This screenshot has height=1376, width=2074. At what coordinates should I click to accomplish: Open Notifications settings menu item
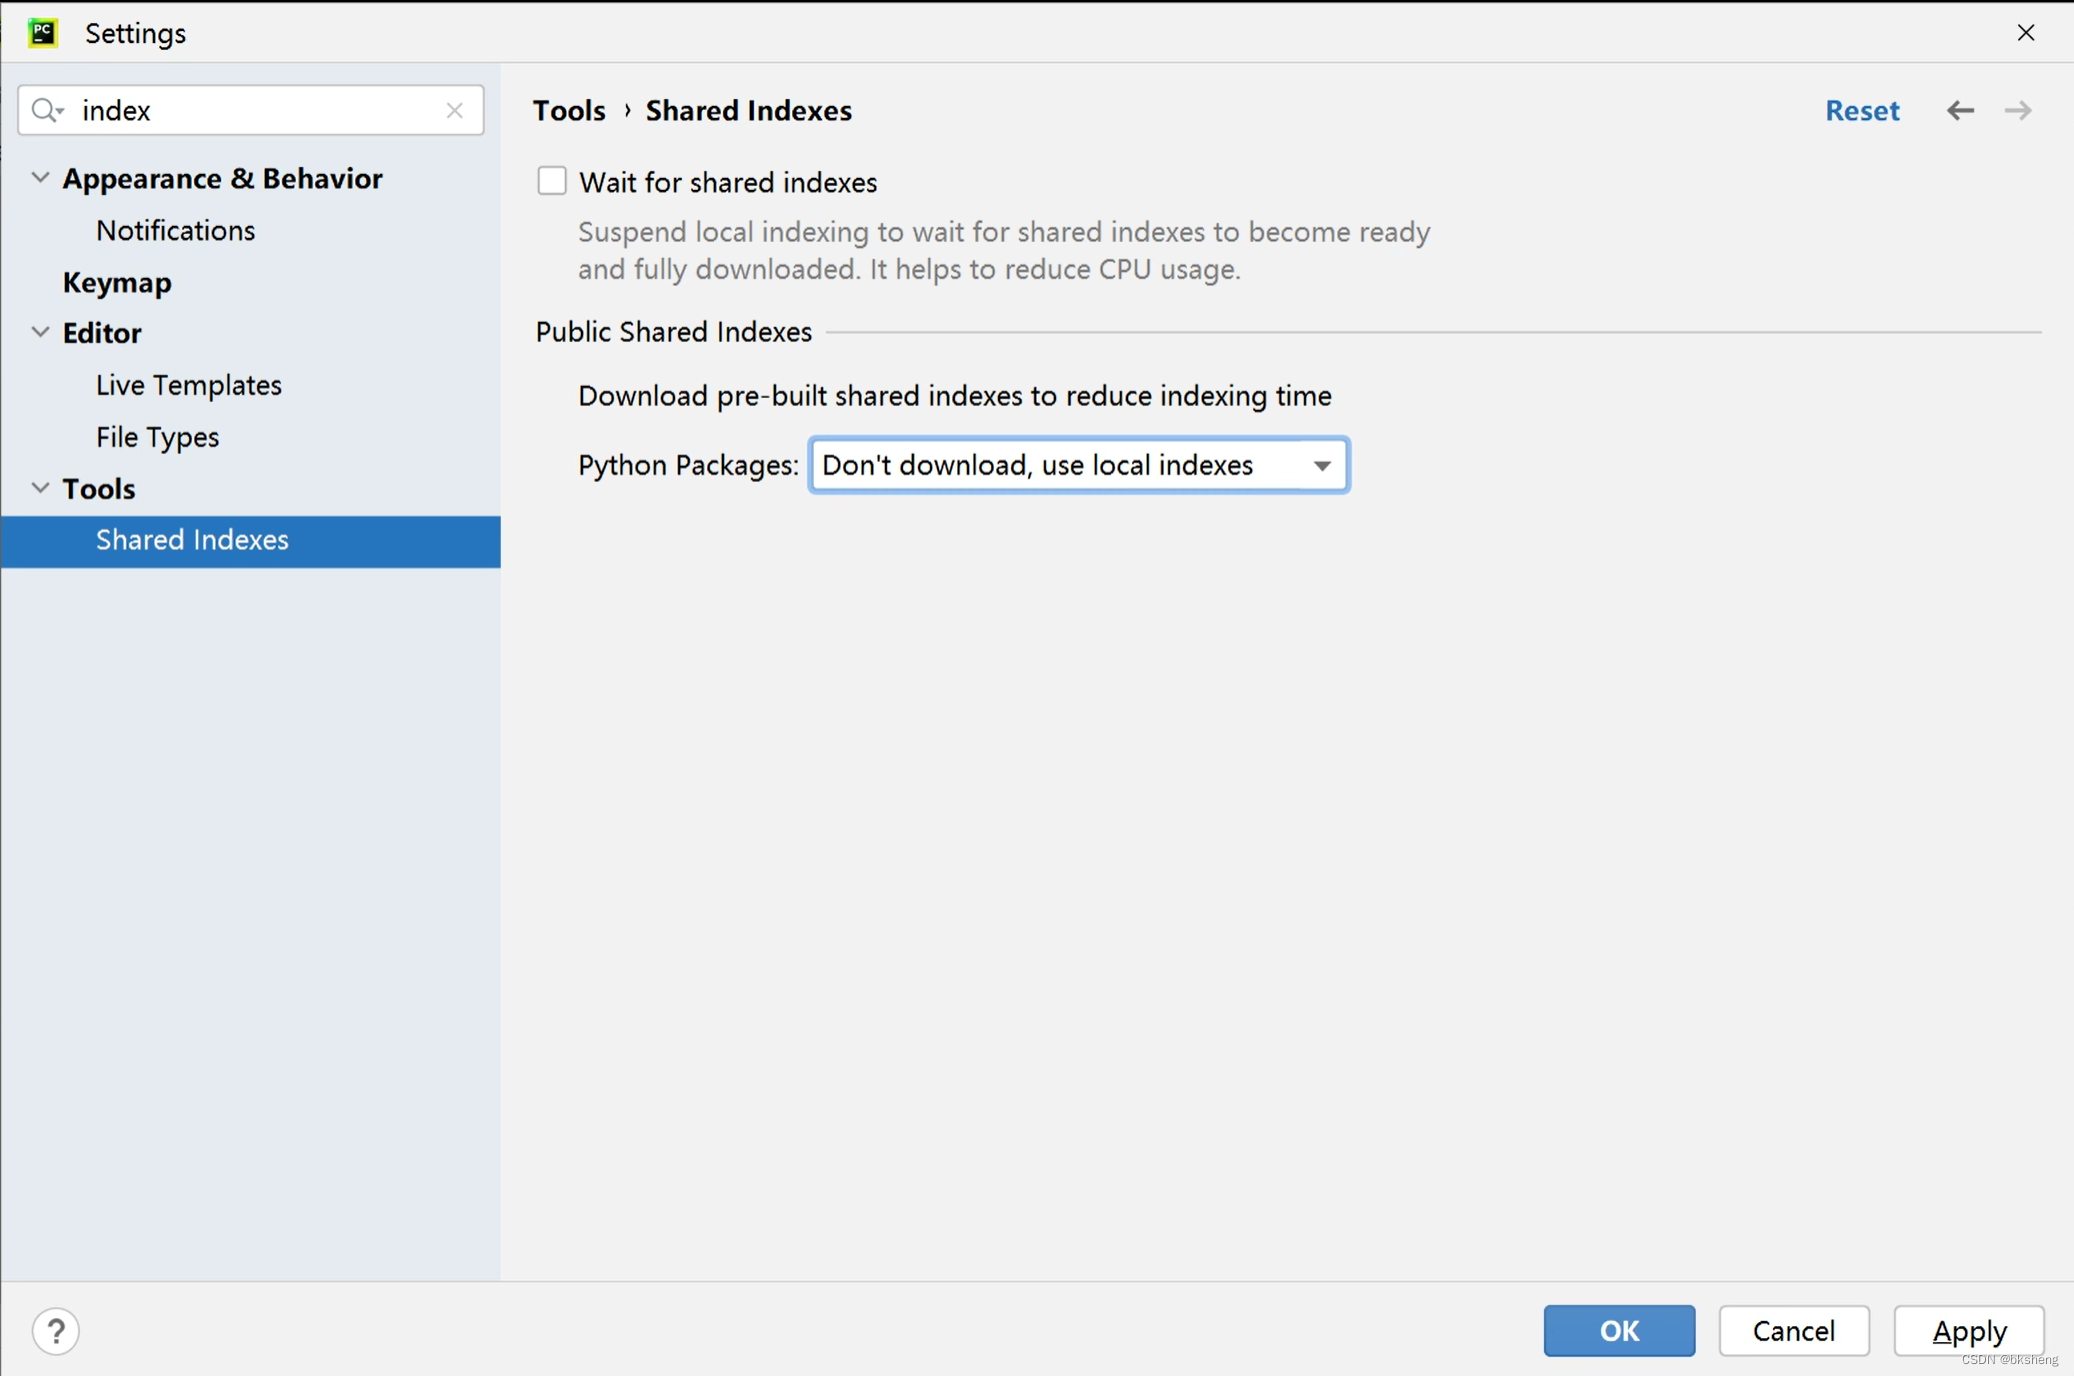pyautogui.click(x=173, y=229)
